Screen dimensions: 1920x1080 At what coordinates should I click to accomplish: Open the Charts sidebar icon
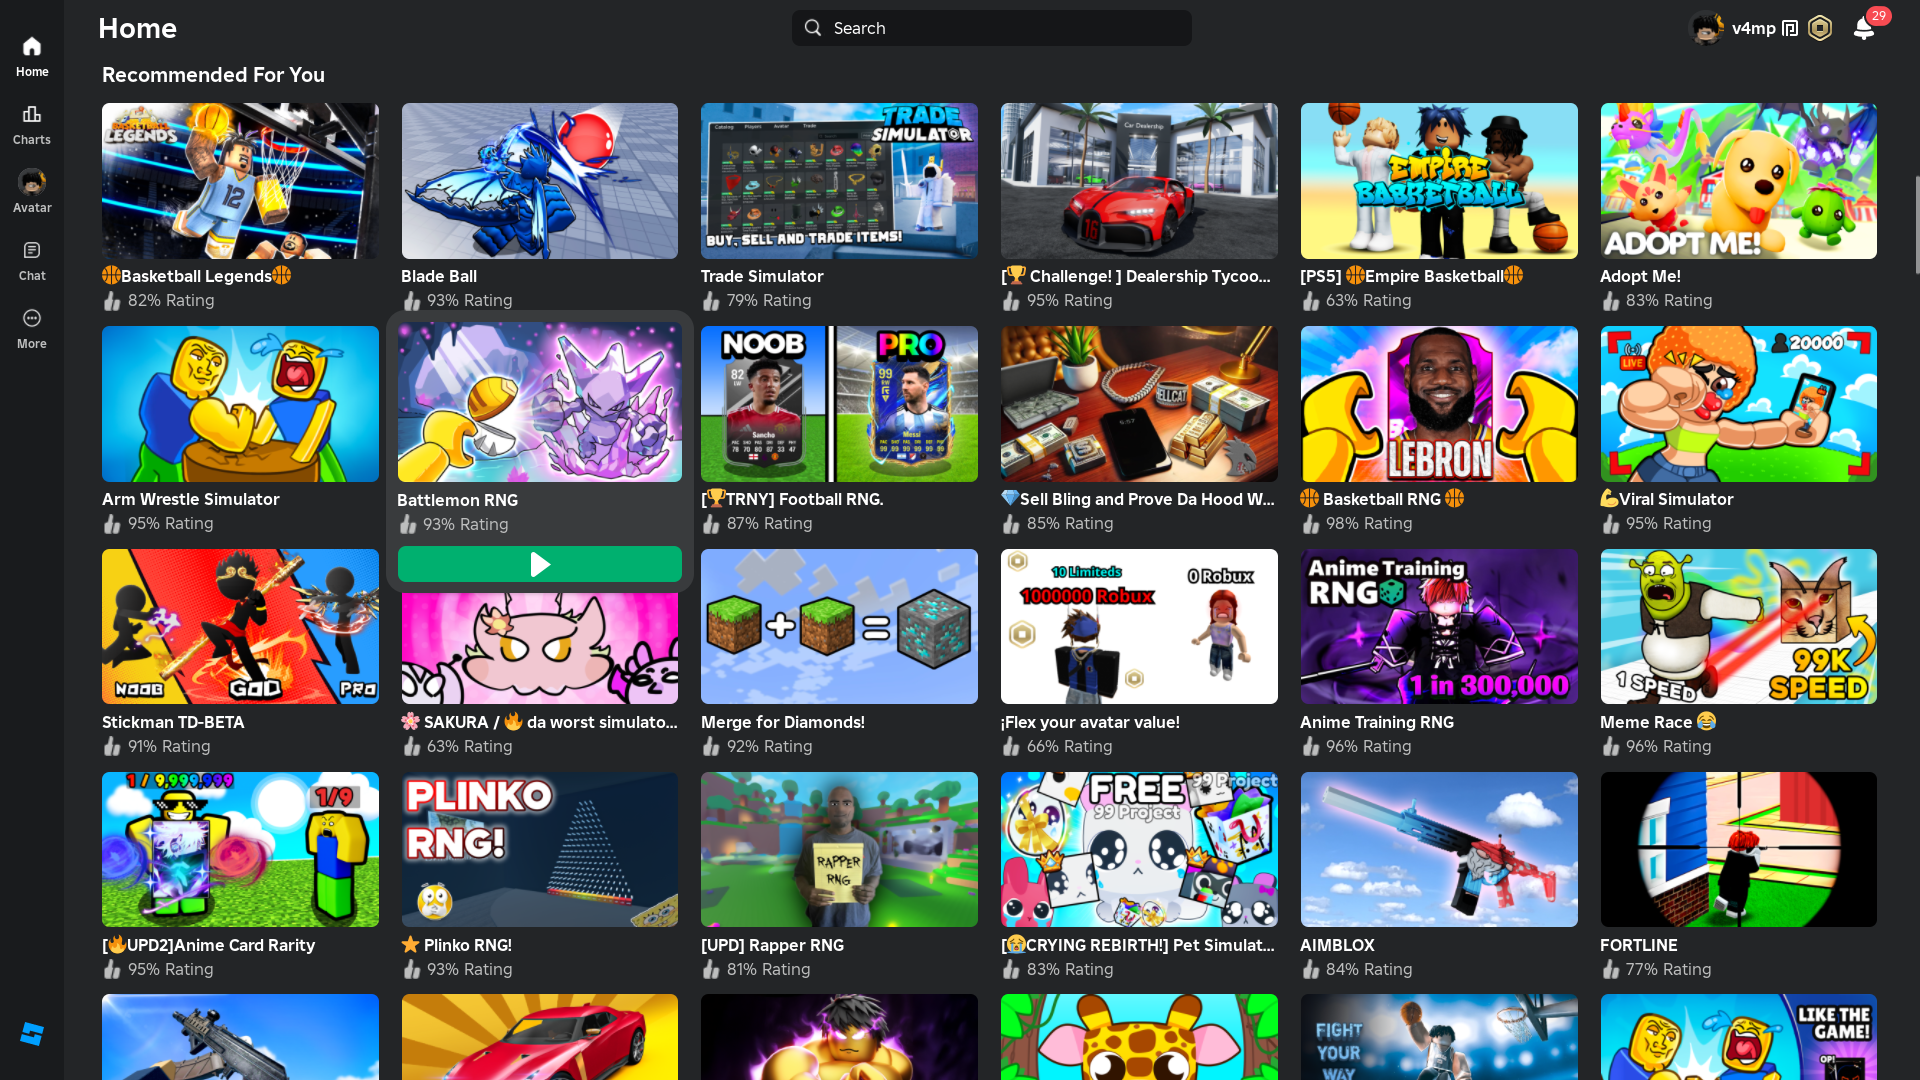(x=32, y=115)
